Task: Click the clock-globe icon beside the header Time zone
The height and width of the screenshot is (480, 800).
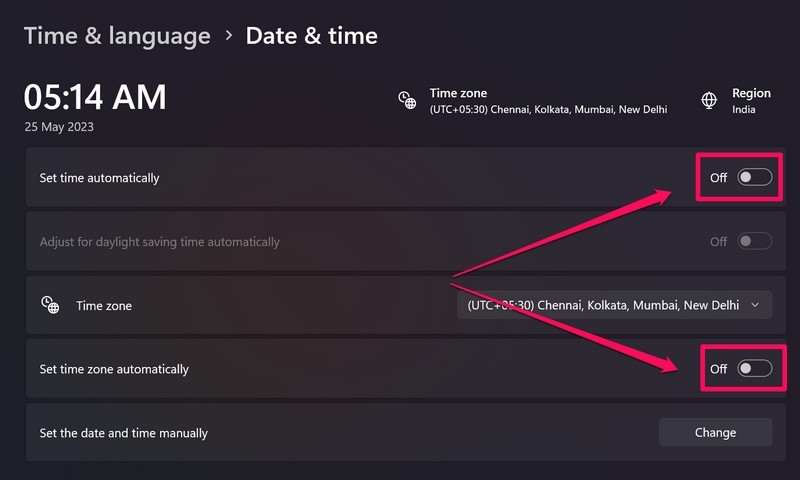Action: tap(407, 100)
